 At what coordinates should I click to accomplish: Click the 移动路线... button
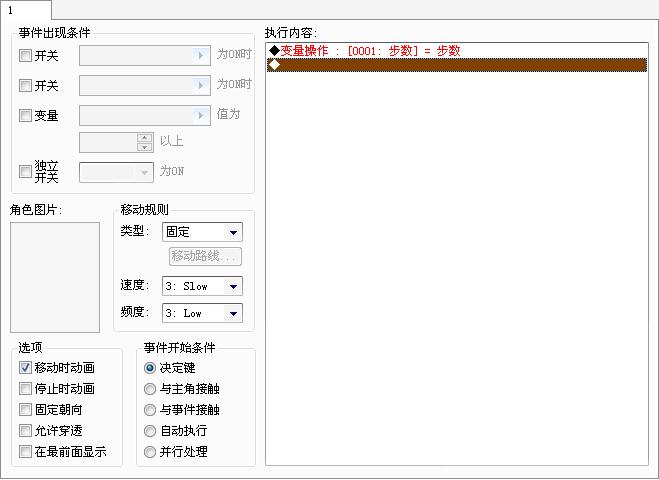click(x=205, y=256)
